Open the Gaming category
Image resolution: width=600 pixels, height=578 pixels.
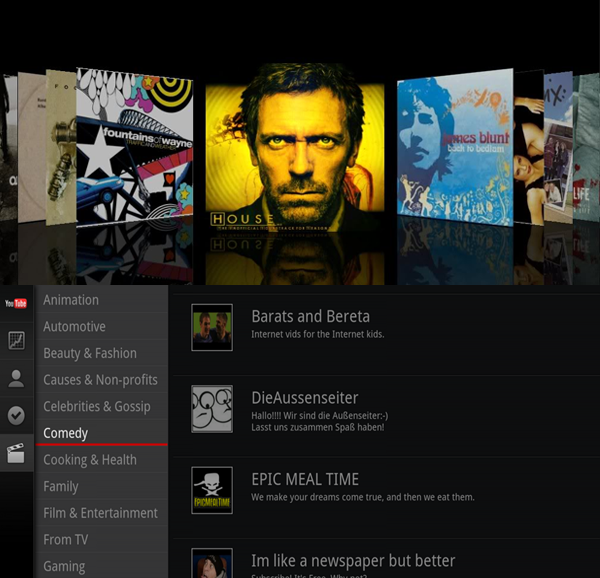(101, 566)
